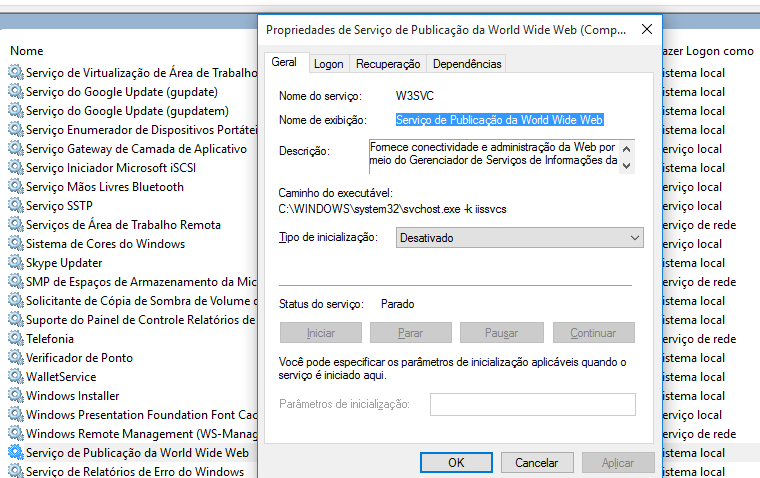Switch to the Logon tab
760x478 pixels.
click(328, 64)
